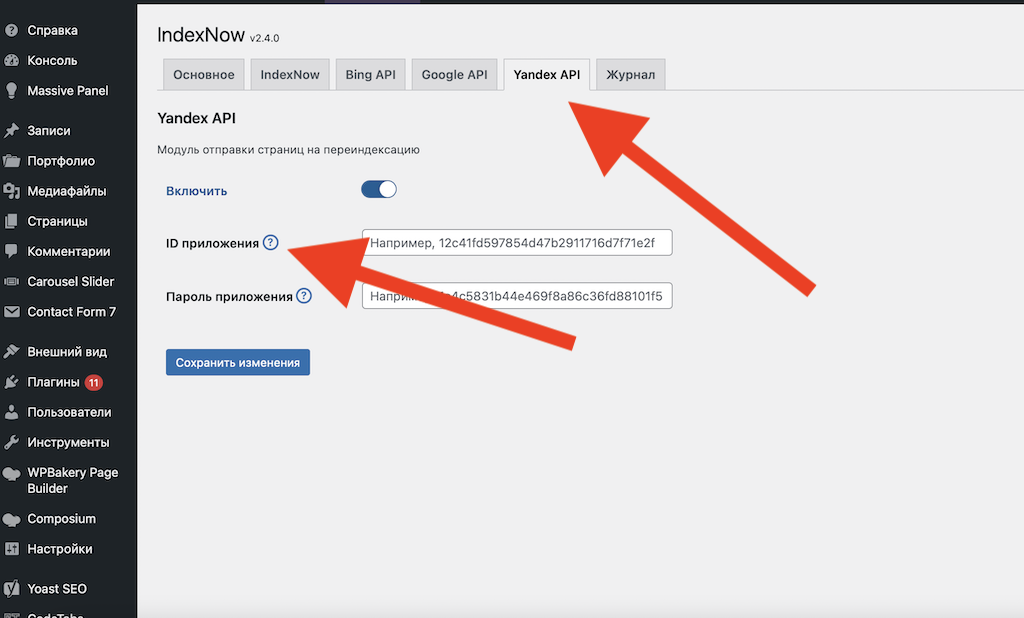This screenshot has width=1024, height=618.
Task: Open Справка in the sidebar
Action: 52,30
